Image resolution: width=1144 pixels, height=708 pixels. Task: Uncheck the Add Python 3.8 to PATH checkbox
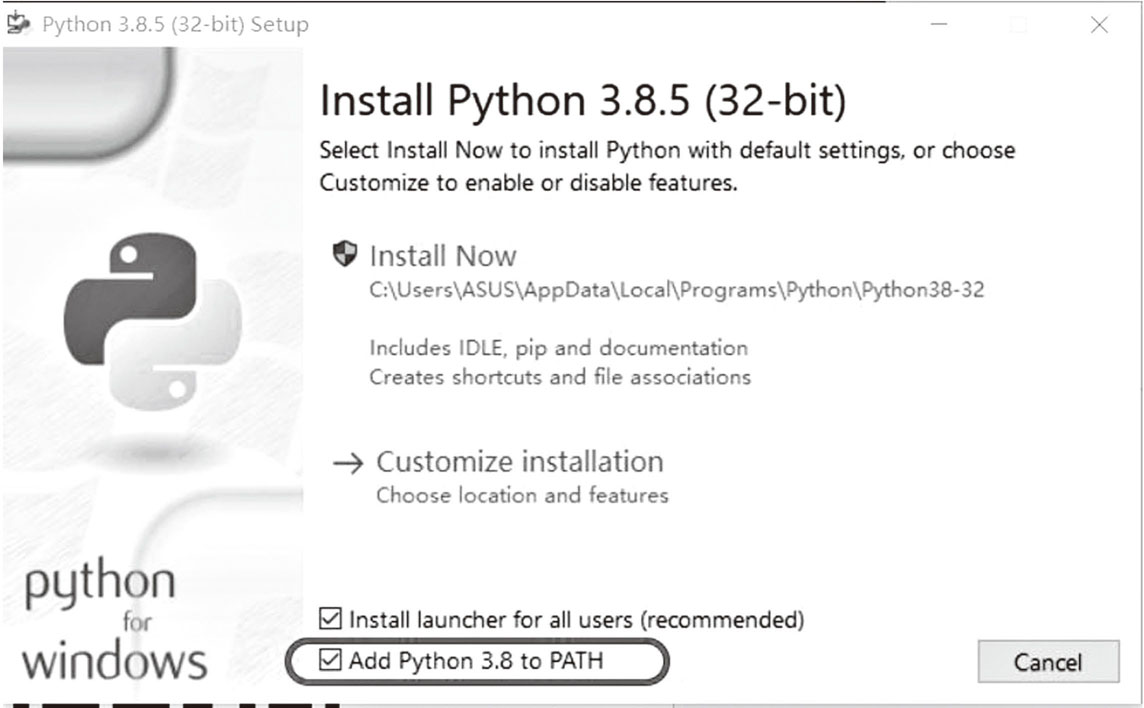coord(331,660)
